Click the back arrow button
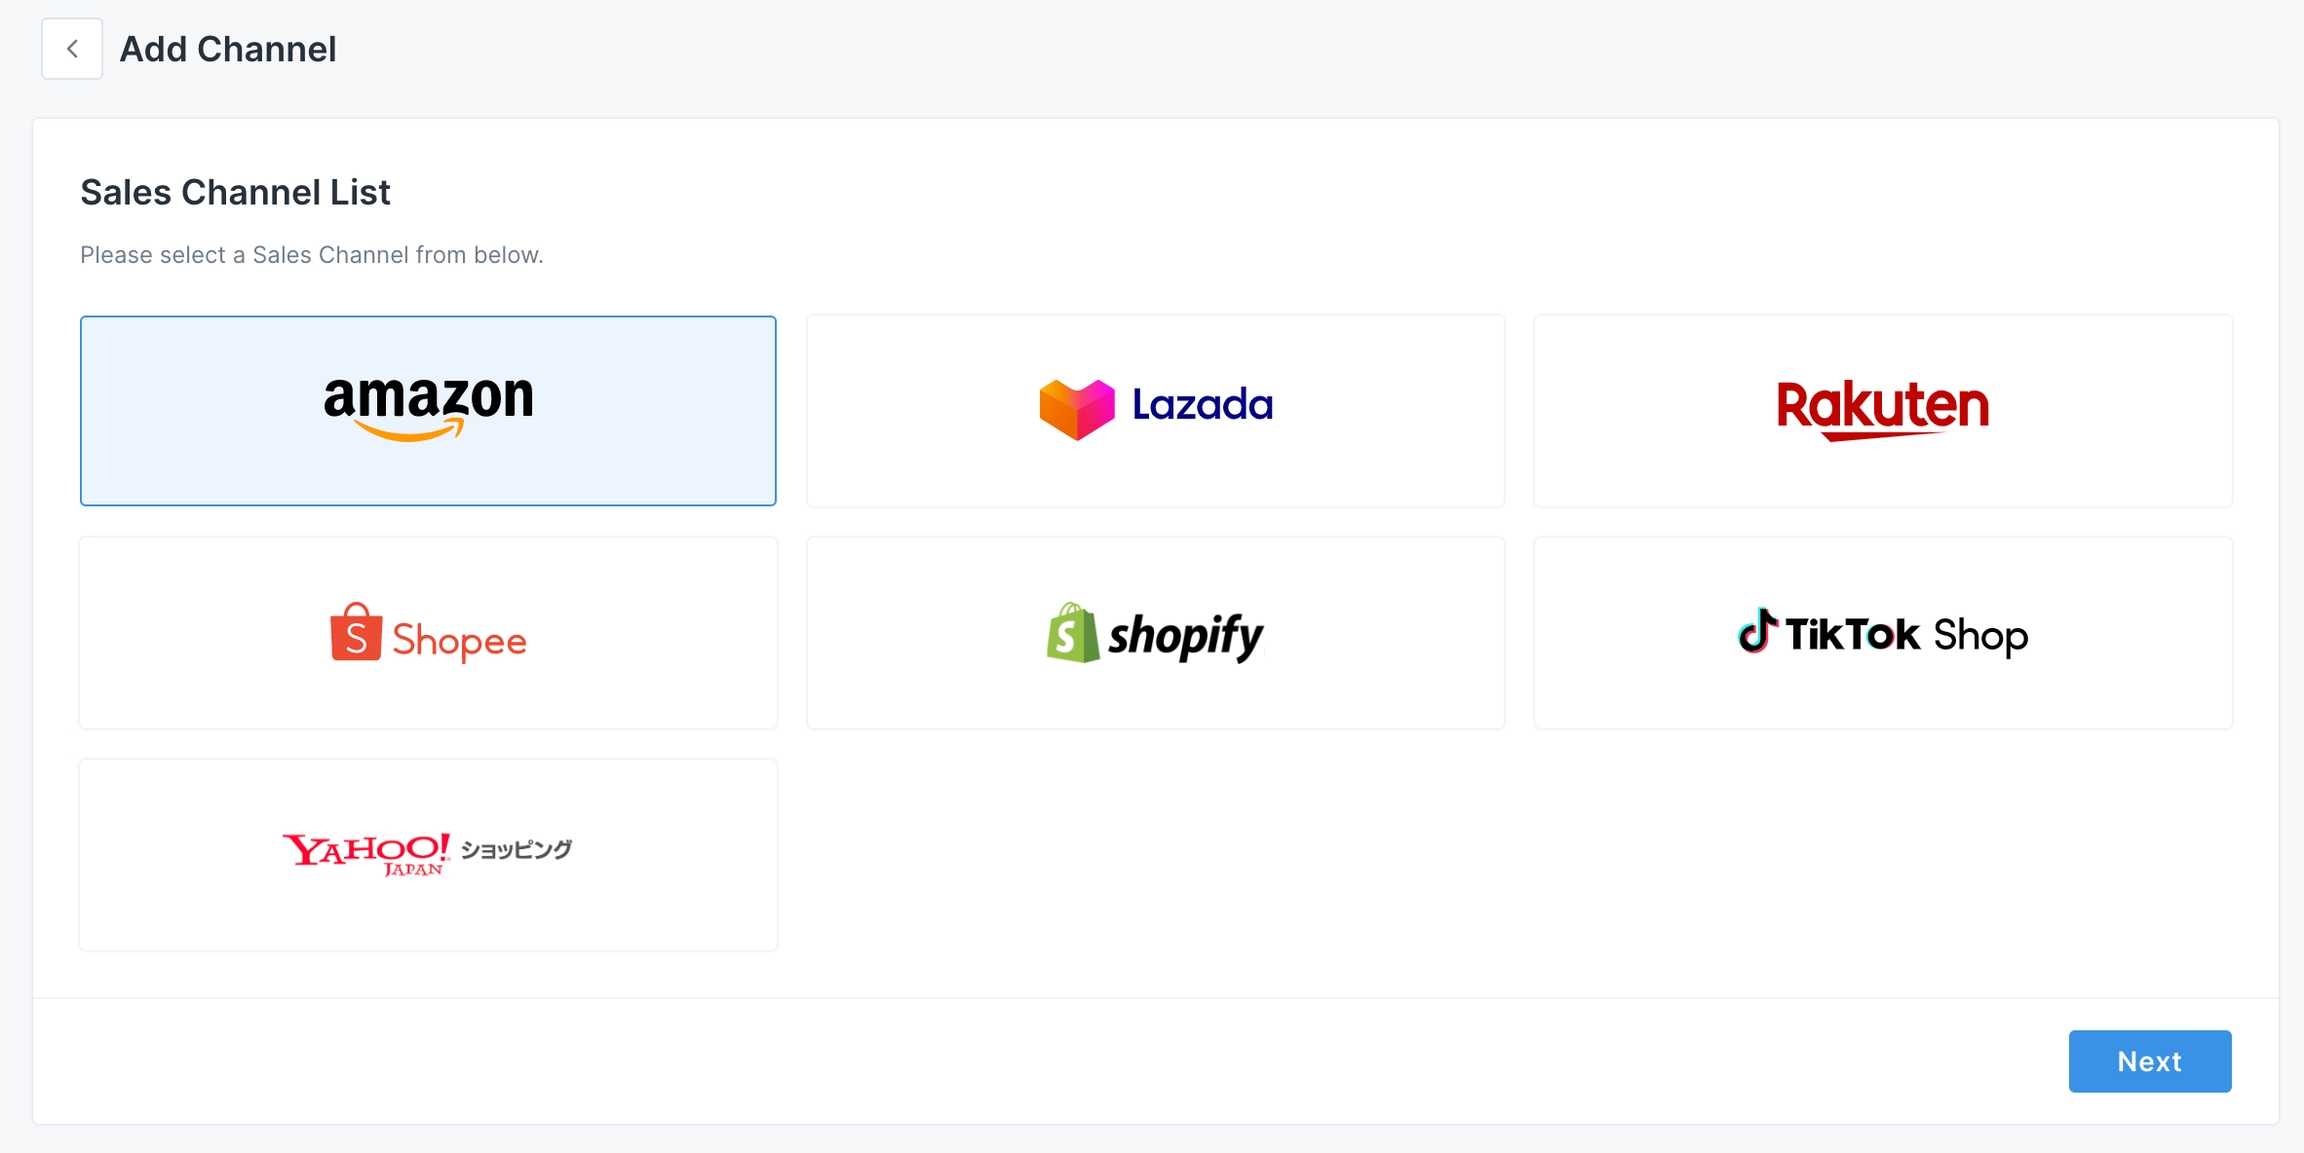This screenshot has width=2304, height=1153. point(72,49)
